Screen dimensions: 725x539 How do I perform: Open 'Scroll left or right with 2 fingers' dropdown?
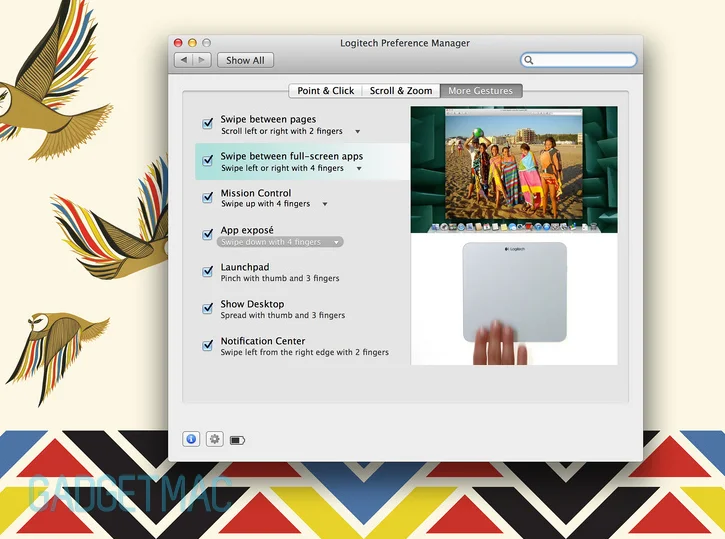[x=290, y=131]
